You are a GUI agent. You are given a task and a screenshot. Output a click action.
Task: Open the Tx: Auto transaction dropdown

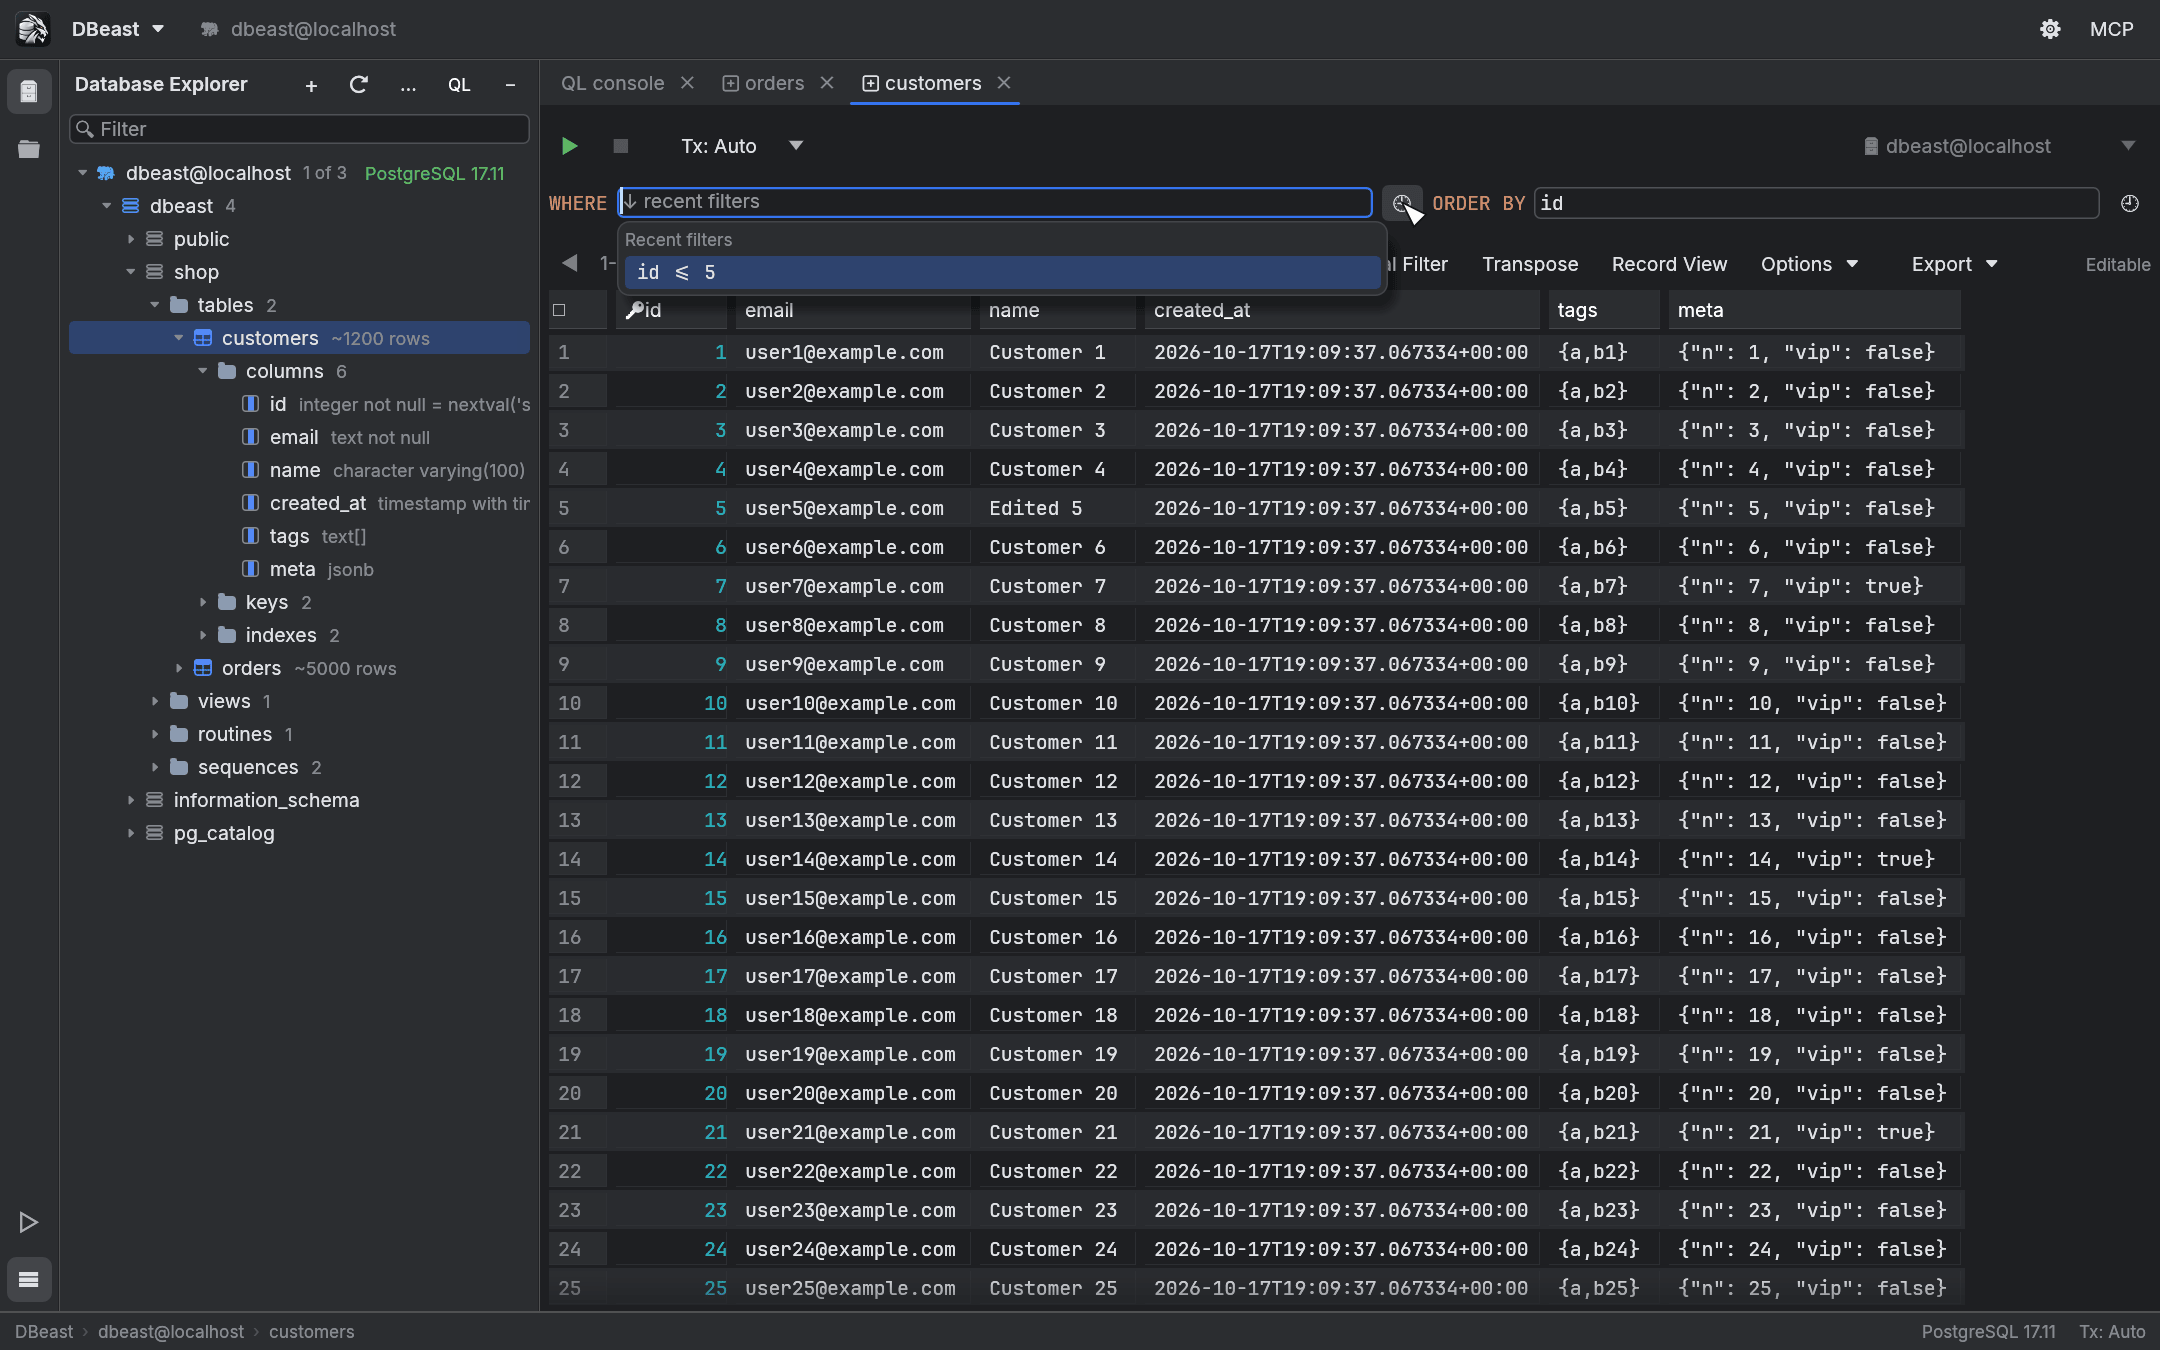click(742, 146)
